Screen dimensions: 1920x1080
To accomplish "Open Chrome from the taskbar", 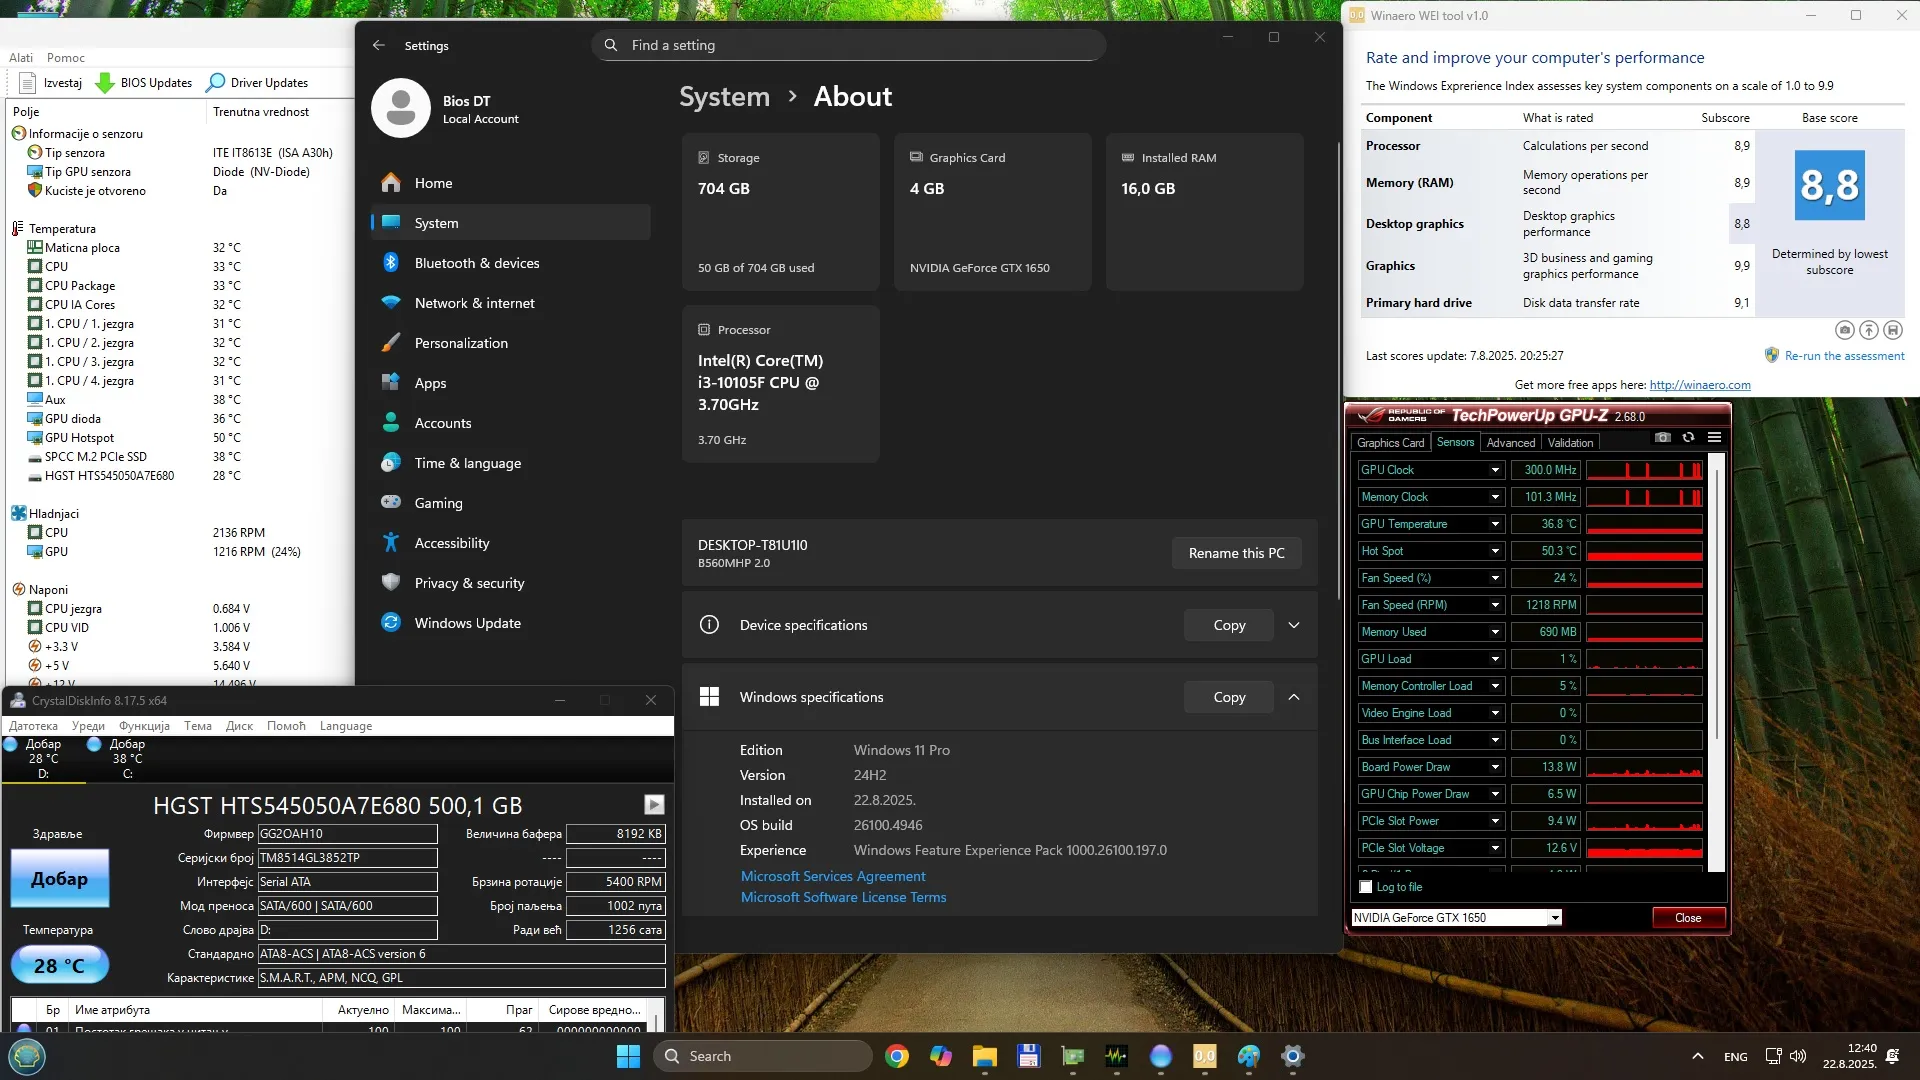I will point(897,1056).
